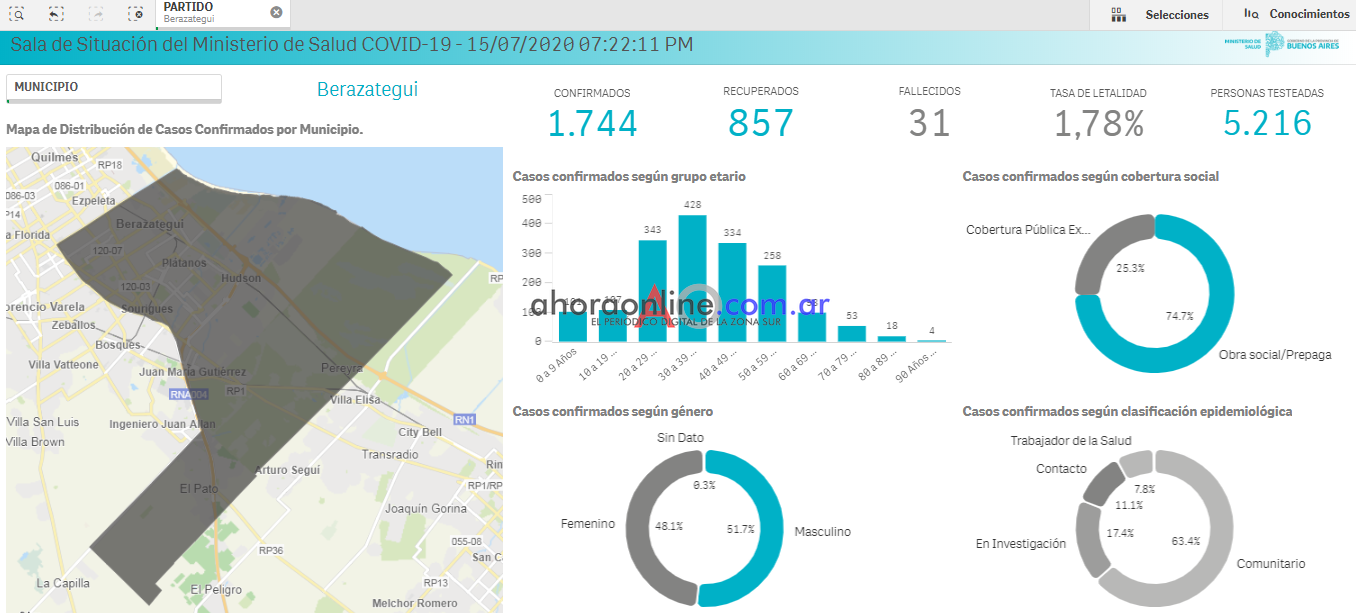Remove the PARTIDO Berazategui selection
The image size is (1356, 613).
(x=276, y=13)
